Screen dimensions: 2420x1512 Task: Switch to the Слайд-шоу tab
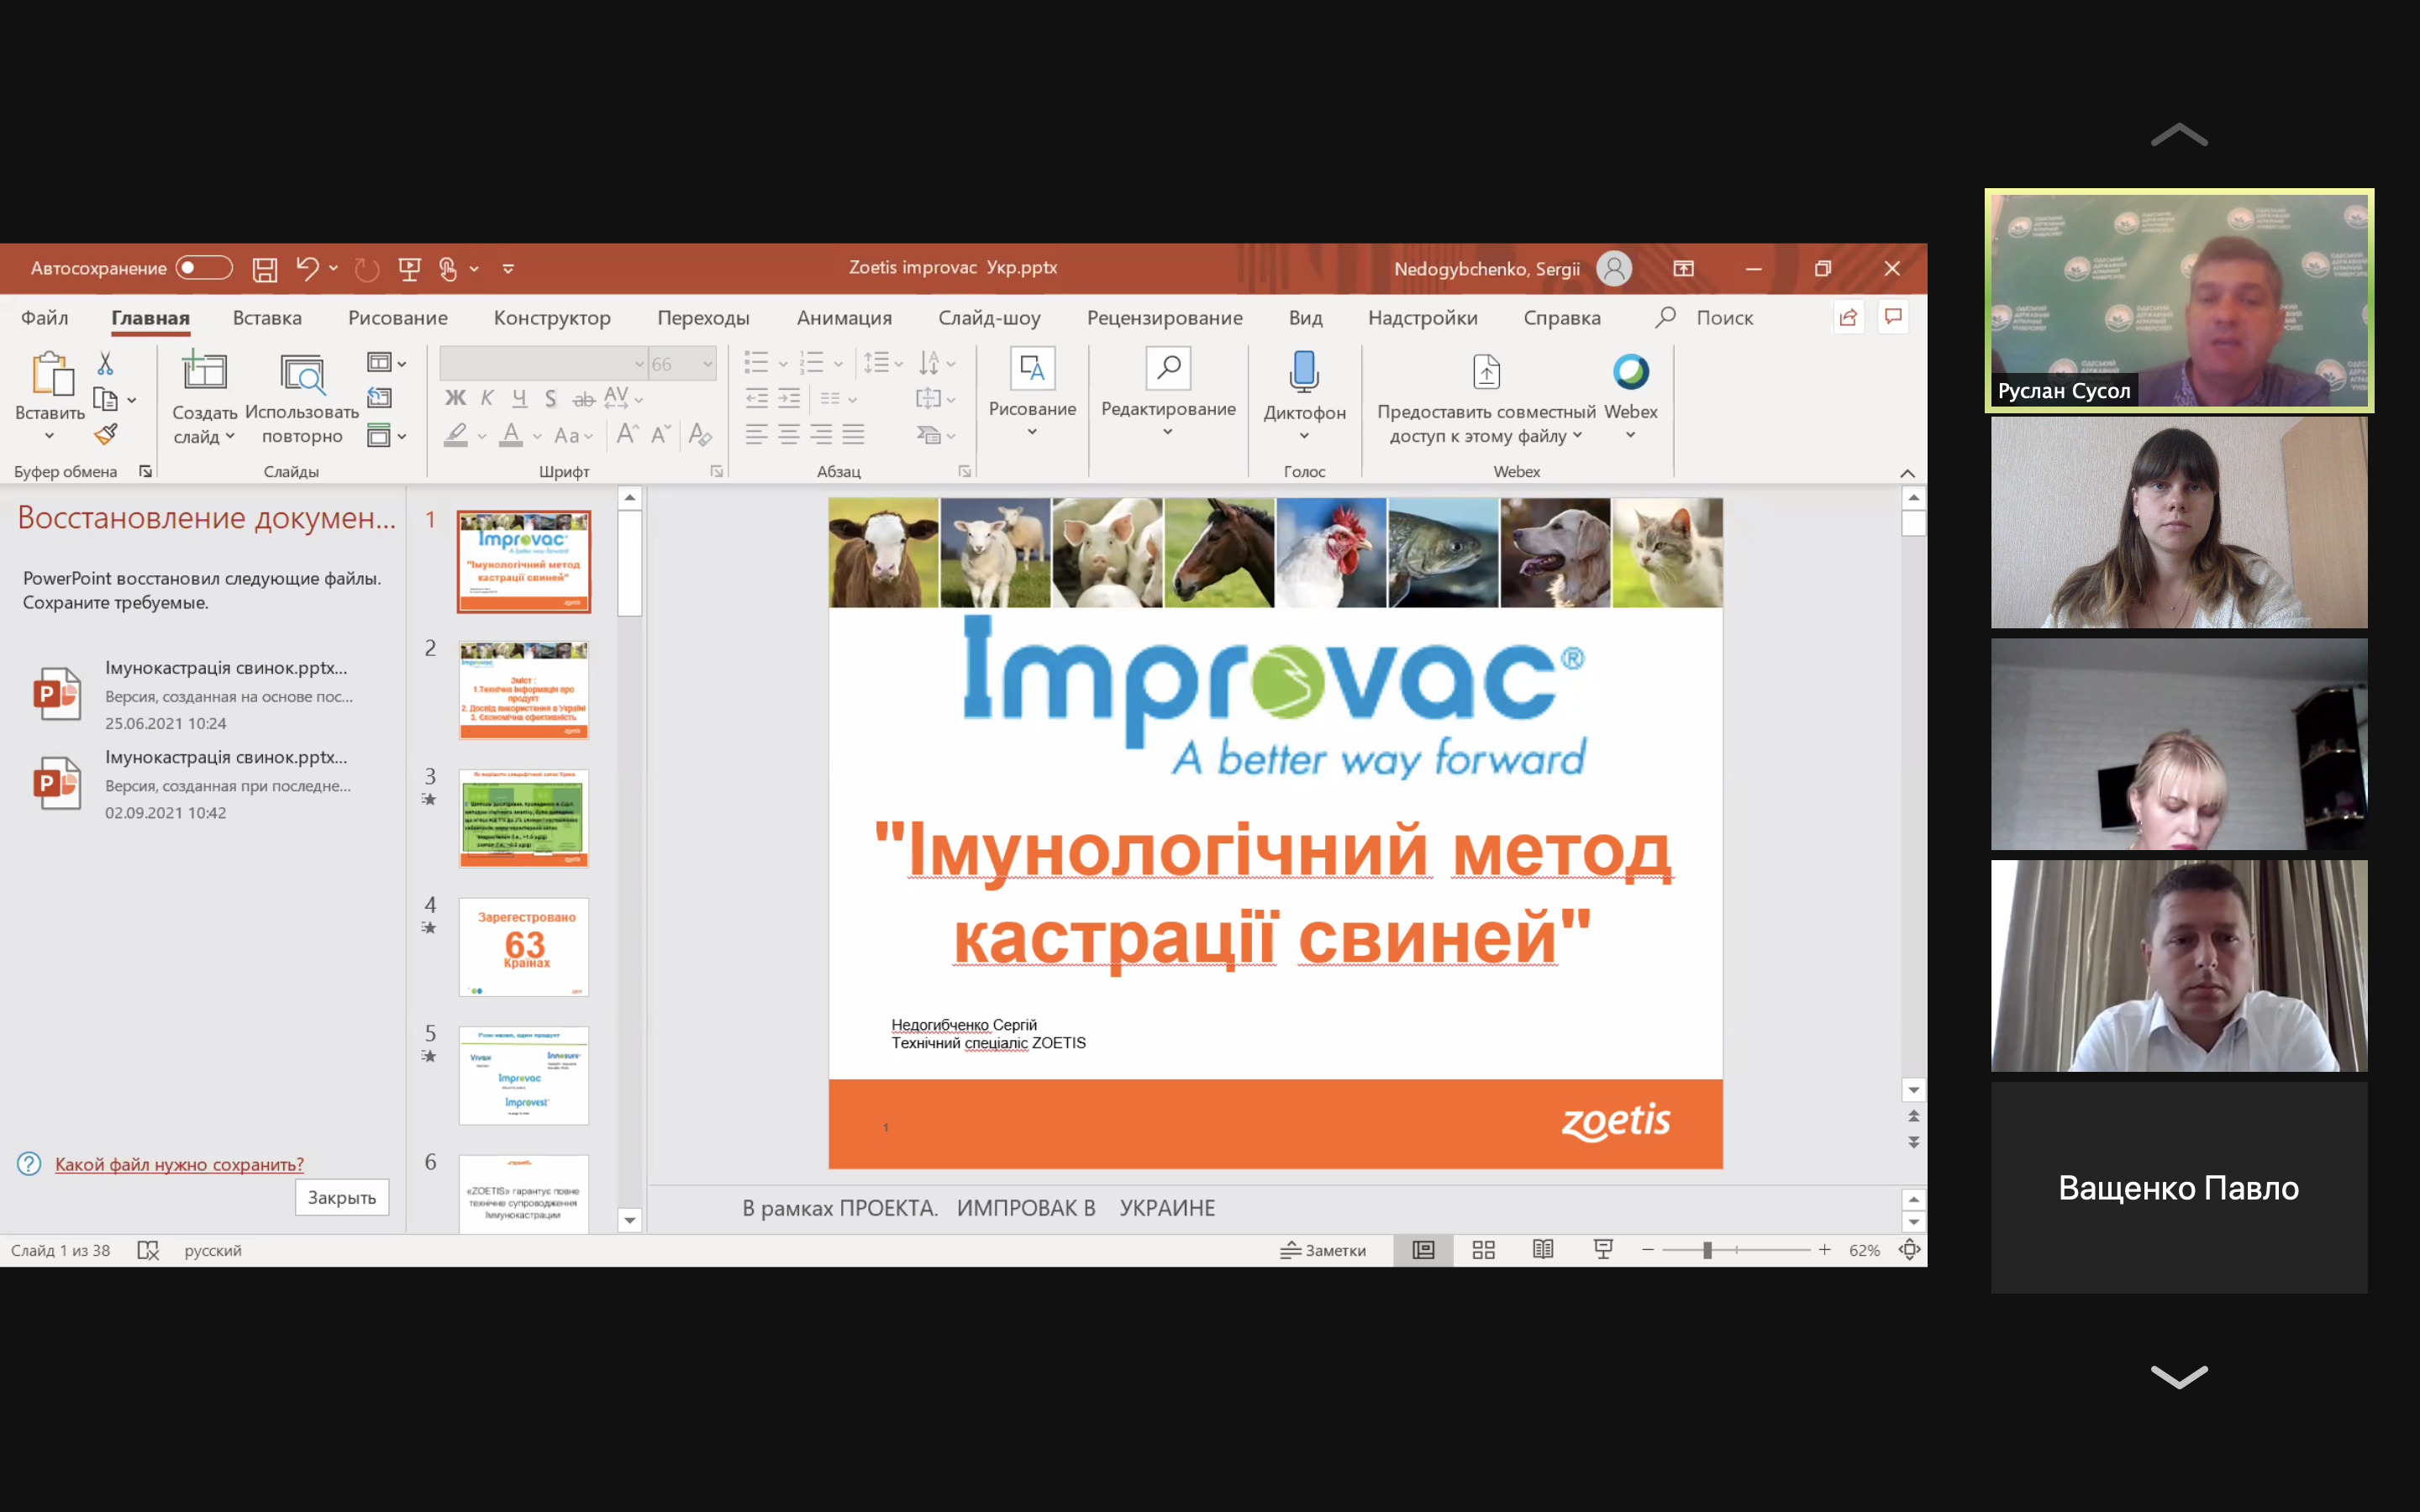pyautogui.click(x=989, y=318)
